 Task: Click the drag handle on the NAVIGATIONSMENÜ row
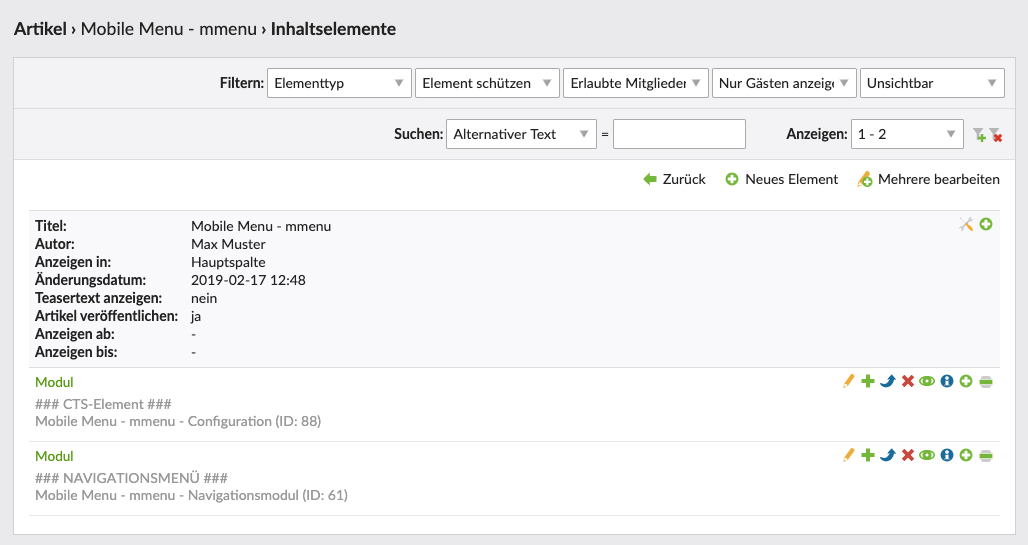[x=986, y=455]
